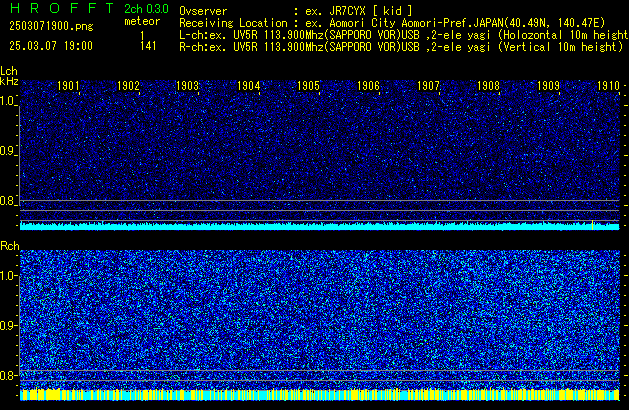Screen dimensions: 629x410
Task: Click the Lch channel label
Action: click(9, 71)
